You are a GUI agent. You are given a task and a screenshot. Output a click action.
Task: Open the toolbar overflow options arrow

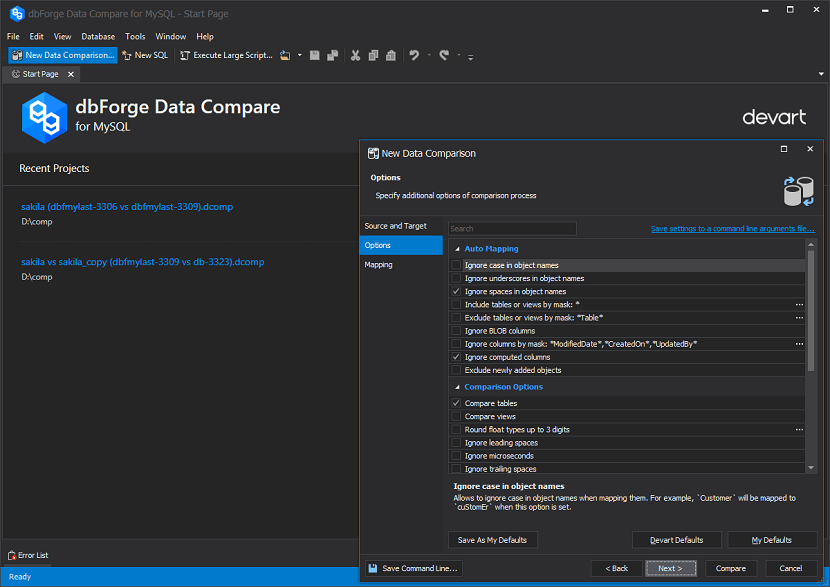click(471, 56)
